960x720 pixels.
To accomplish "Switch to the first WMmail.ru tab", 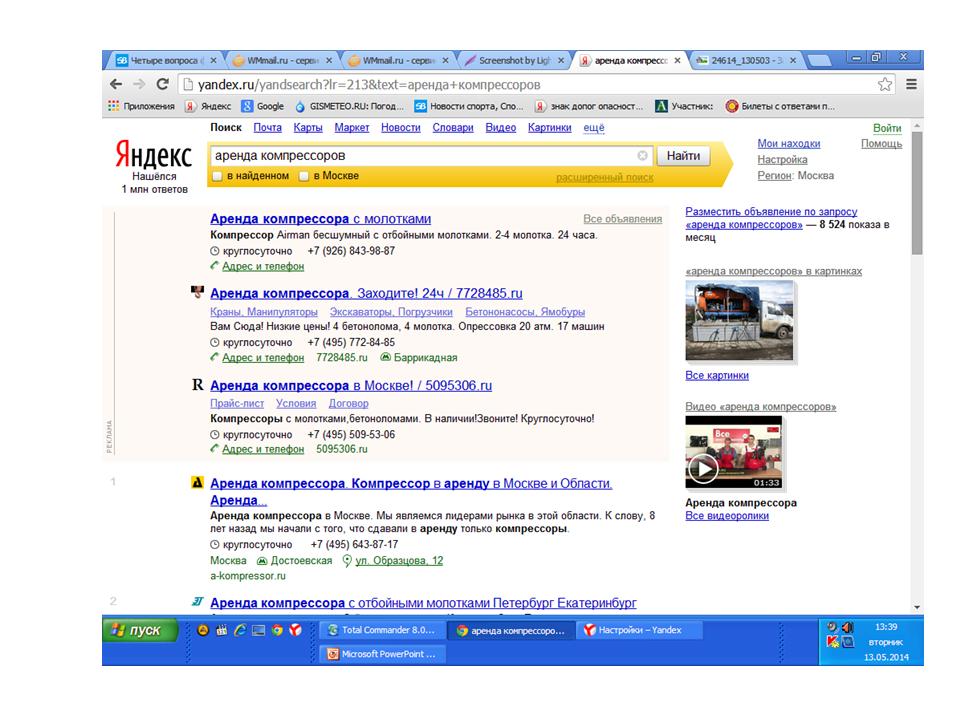I will [x=282, y=61].
